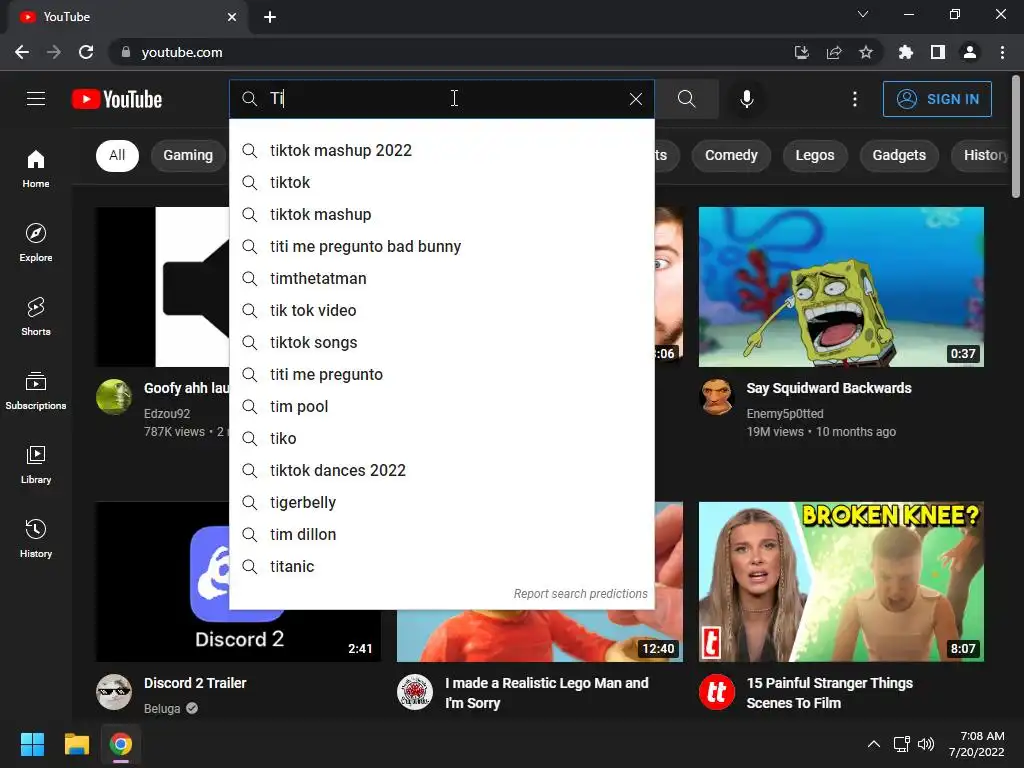Open a new browser tab
The height and width of the screenshot is (768, 1024).
270,17
